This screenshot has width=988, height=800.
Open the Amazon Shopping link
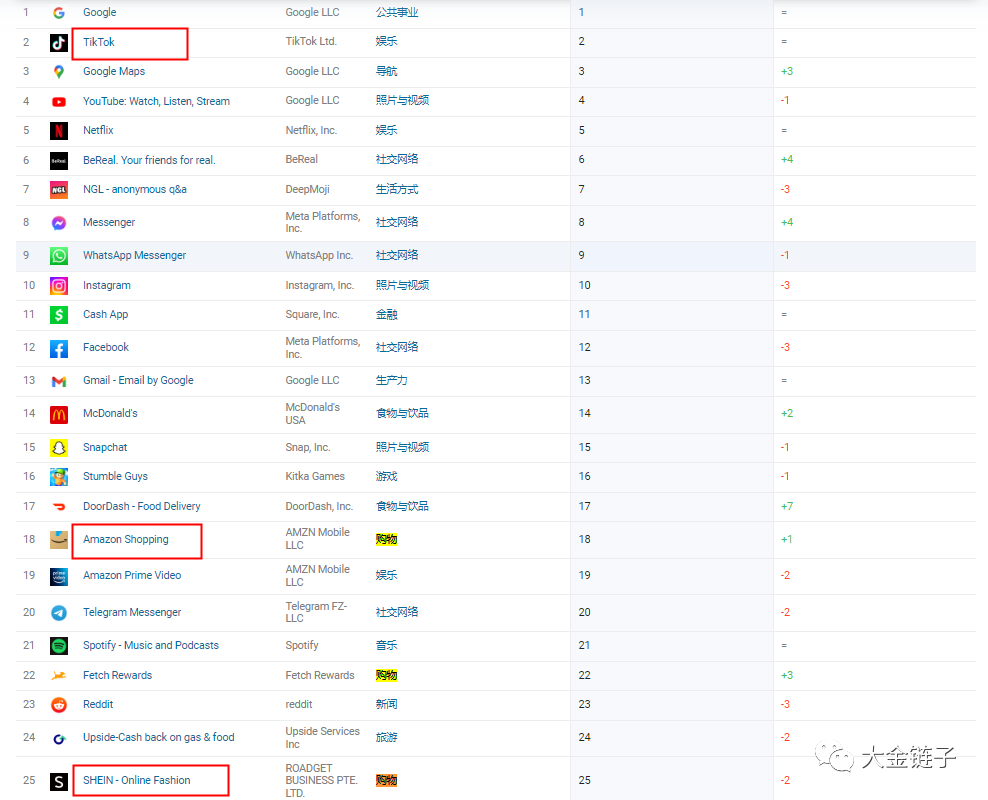point(126,539)
